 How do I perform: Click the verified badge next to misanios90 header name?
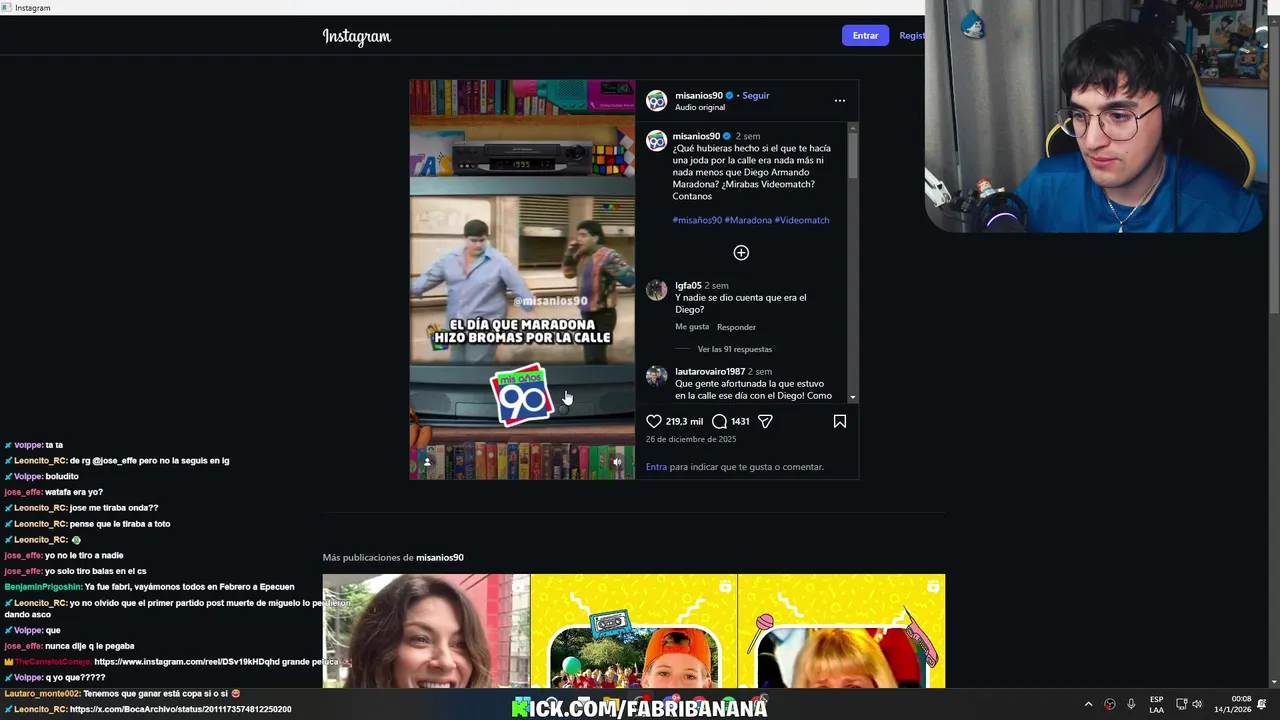click(x=729, y=95)
